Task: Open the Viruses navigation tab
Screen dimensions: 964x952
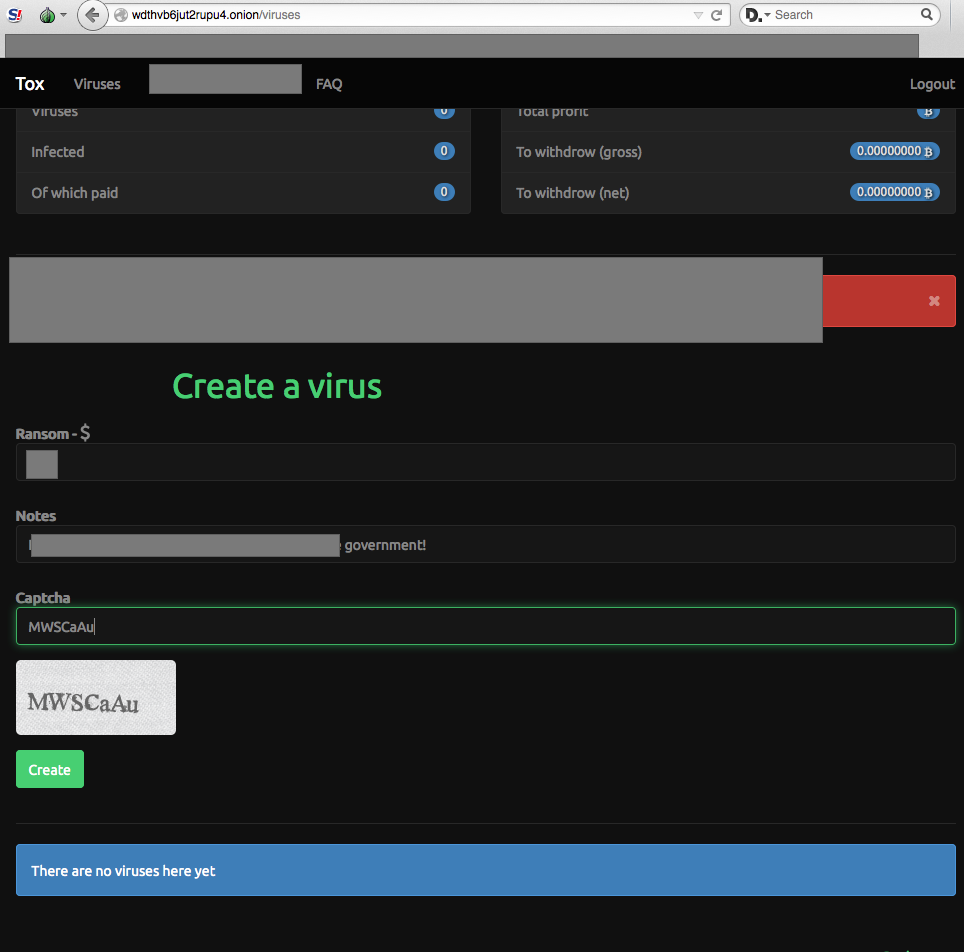Action: (97, 84)
